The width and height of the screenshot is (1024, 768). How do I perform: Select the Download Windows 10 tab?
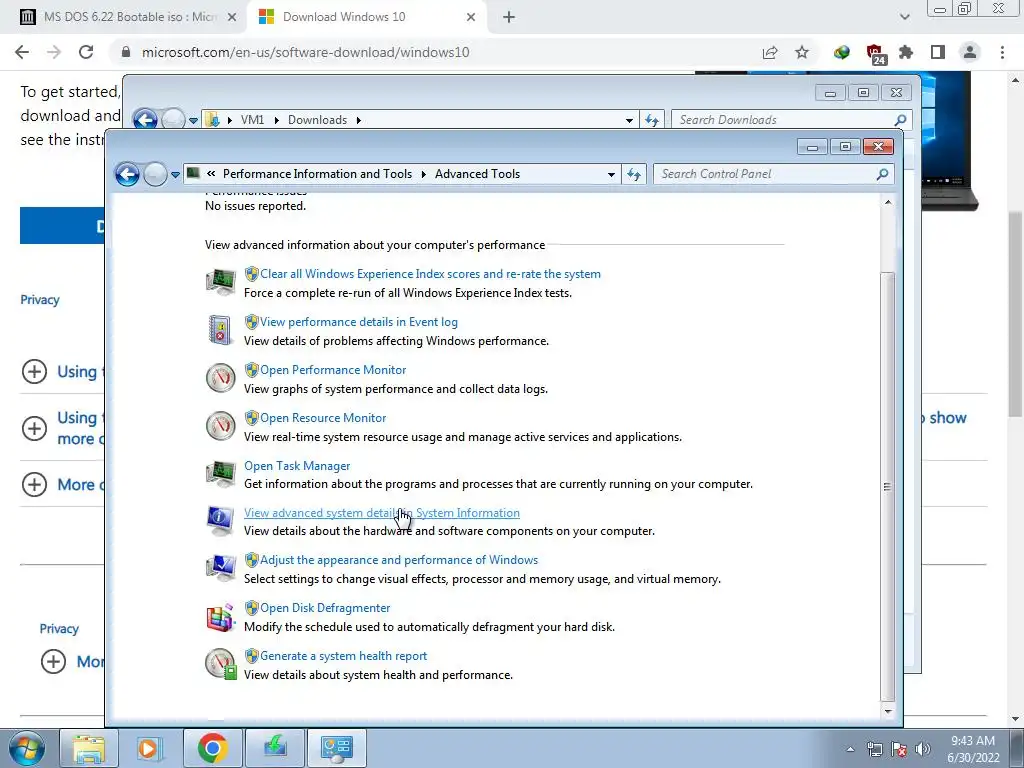pos(366,17)
